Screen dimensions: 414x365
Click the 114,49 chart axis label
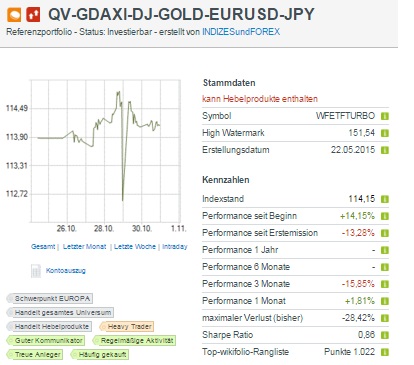[17, 108]
